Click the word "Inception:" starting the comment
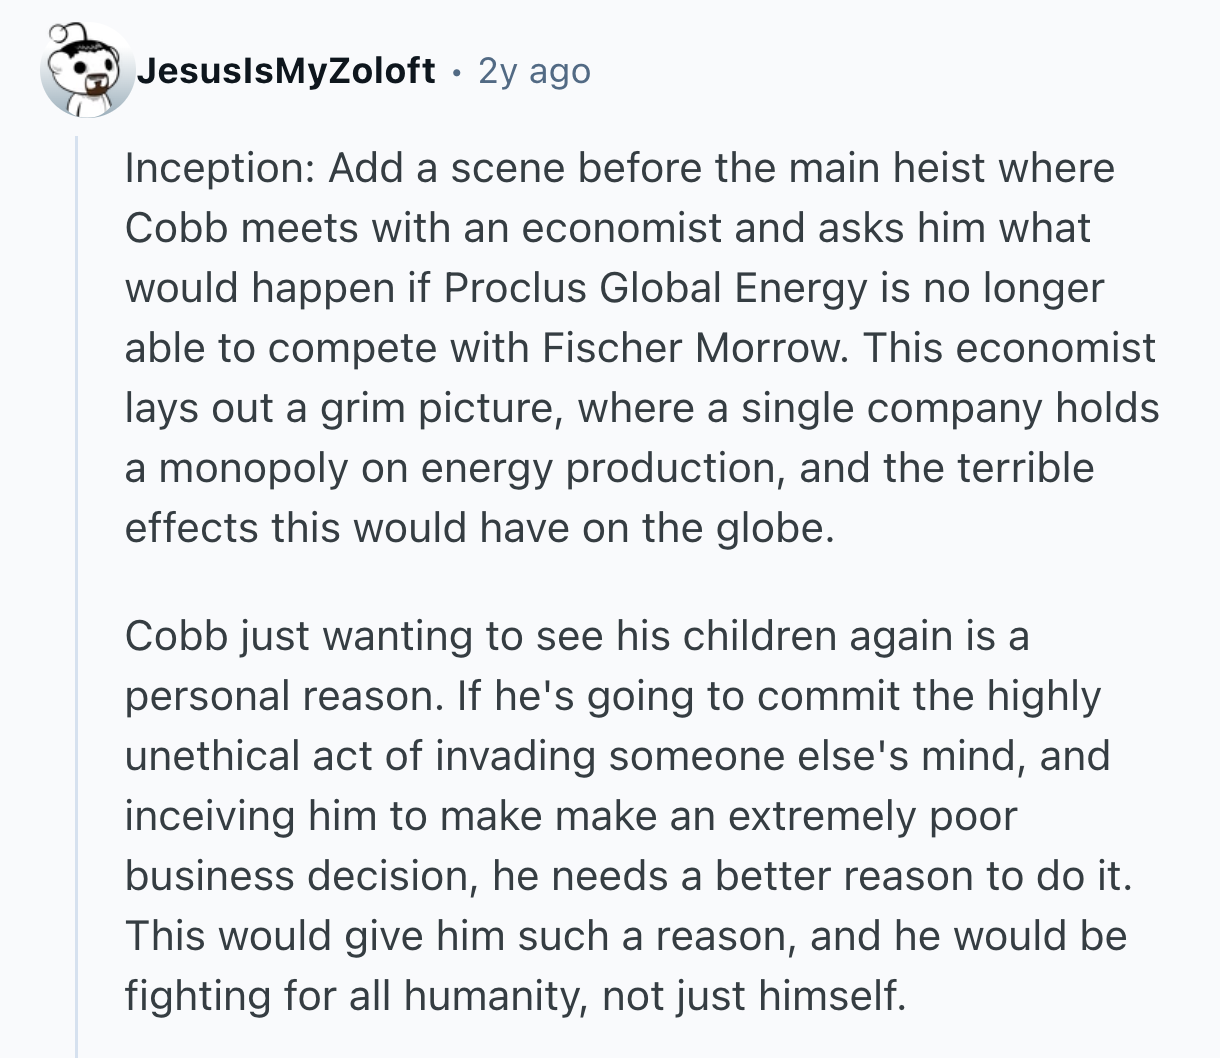 (220, 168)
